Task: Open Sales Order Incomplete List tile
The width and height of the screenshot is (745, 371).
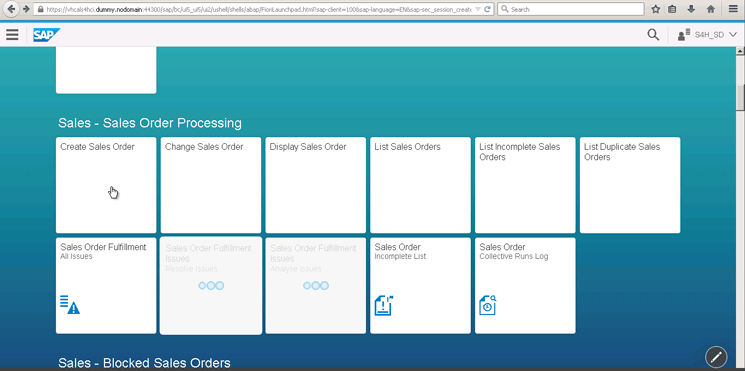Action: point(420,285)
